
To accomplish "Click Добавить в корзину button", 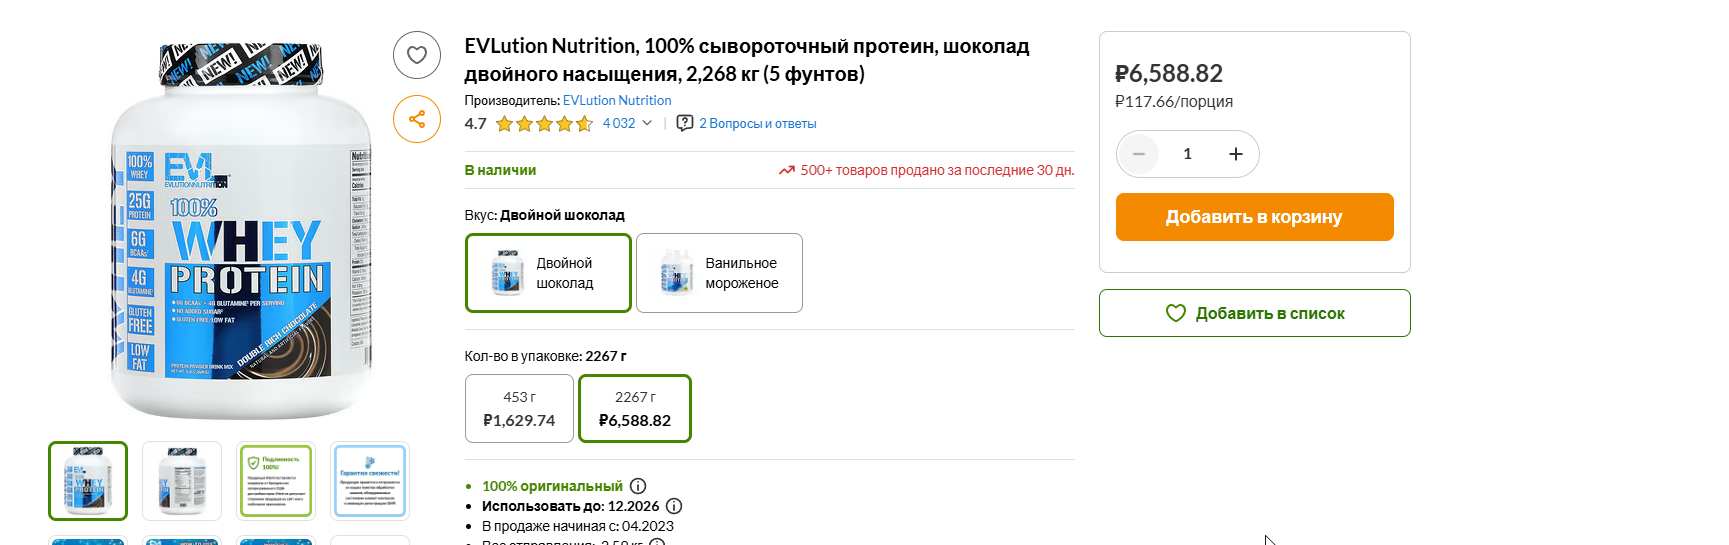I will point(1255,217).
